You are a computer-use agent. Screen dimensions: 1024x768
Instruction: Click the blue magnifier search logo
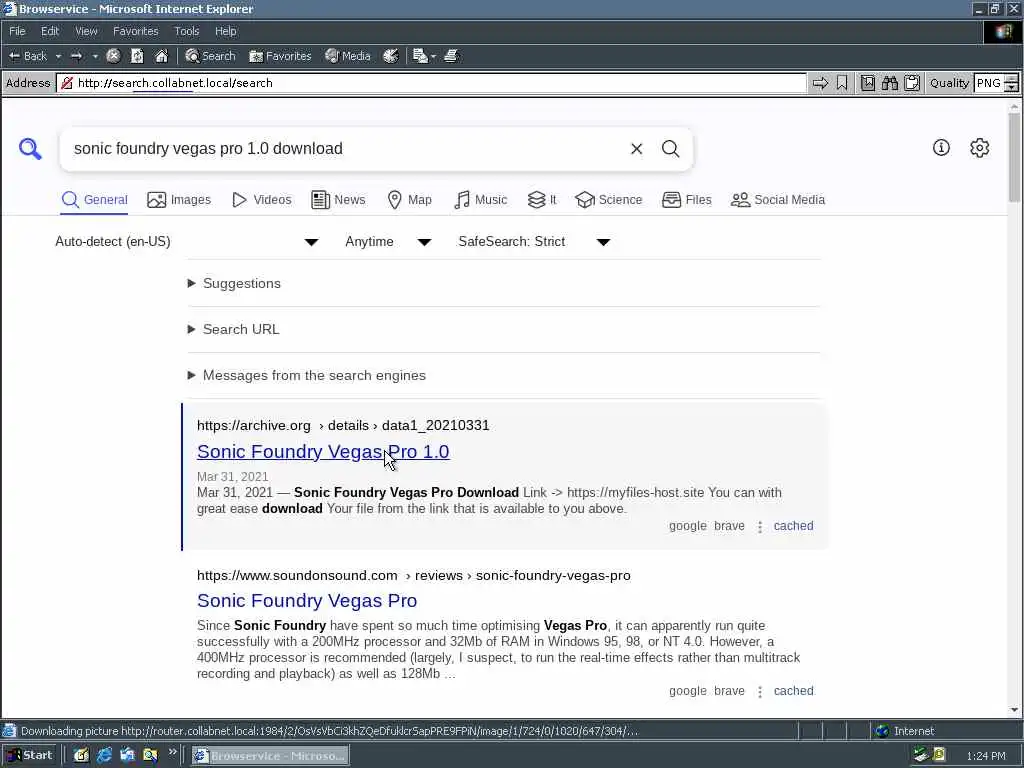(30, 149)
